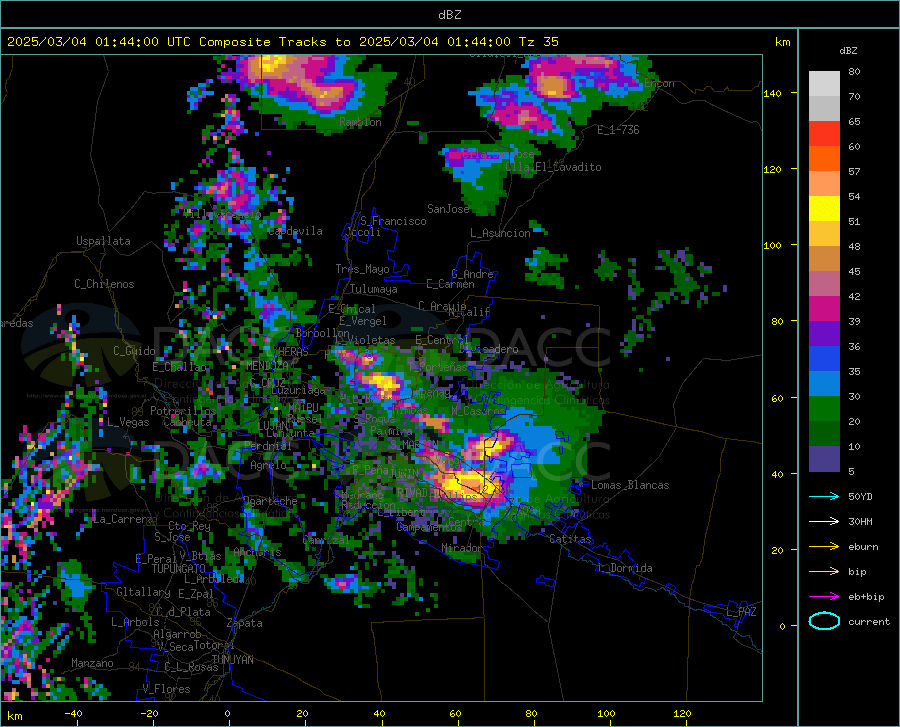Click the Capdevila label
The image size is (900, 727).
pos(295,231)
